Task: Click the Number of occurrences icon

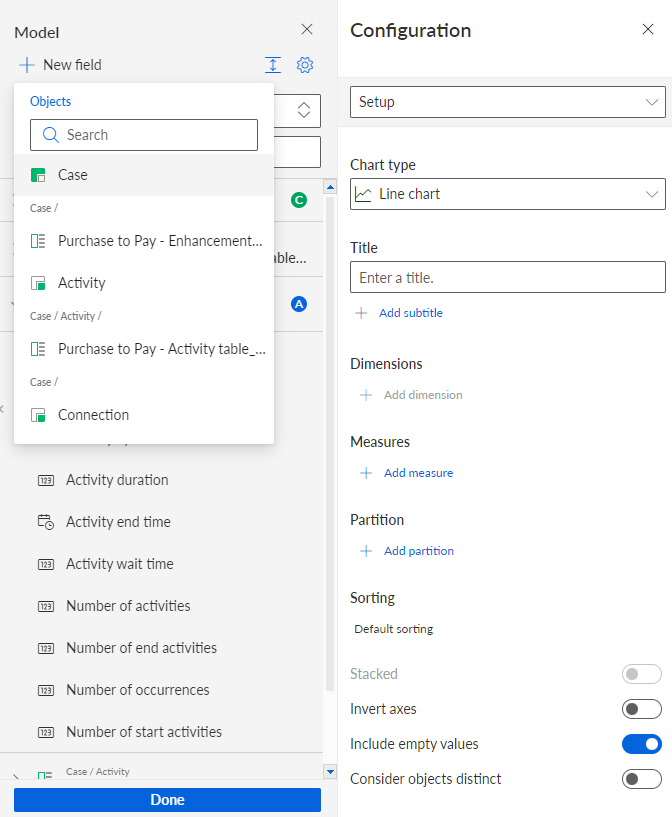Action: [x=46, y=690]
